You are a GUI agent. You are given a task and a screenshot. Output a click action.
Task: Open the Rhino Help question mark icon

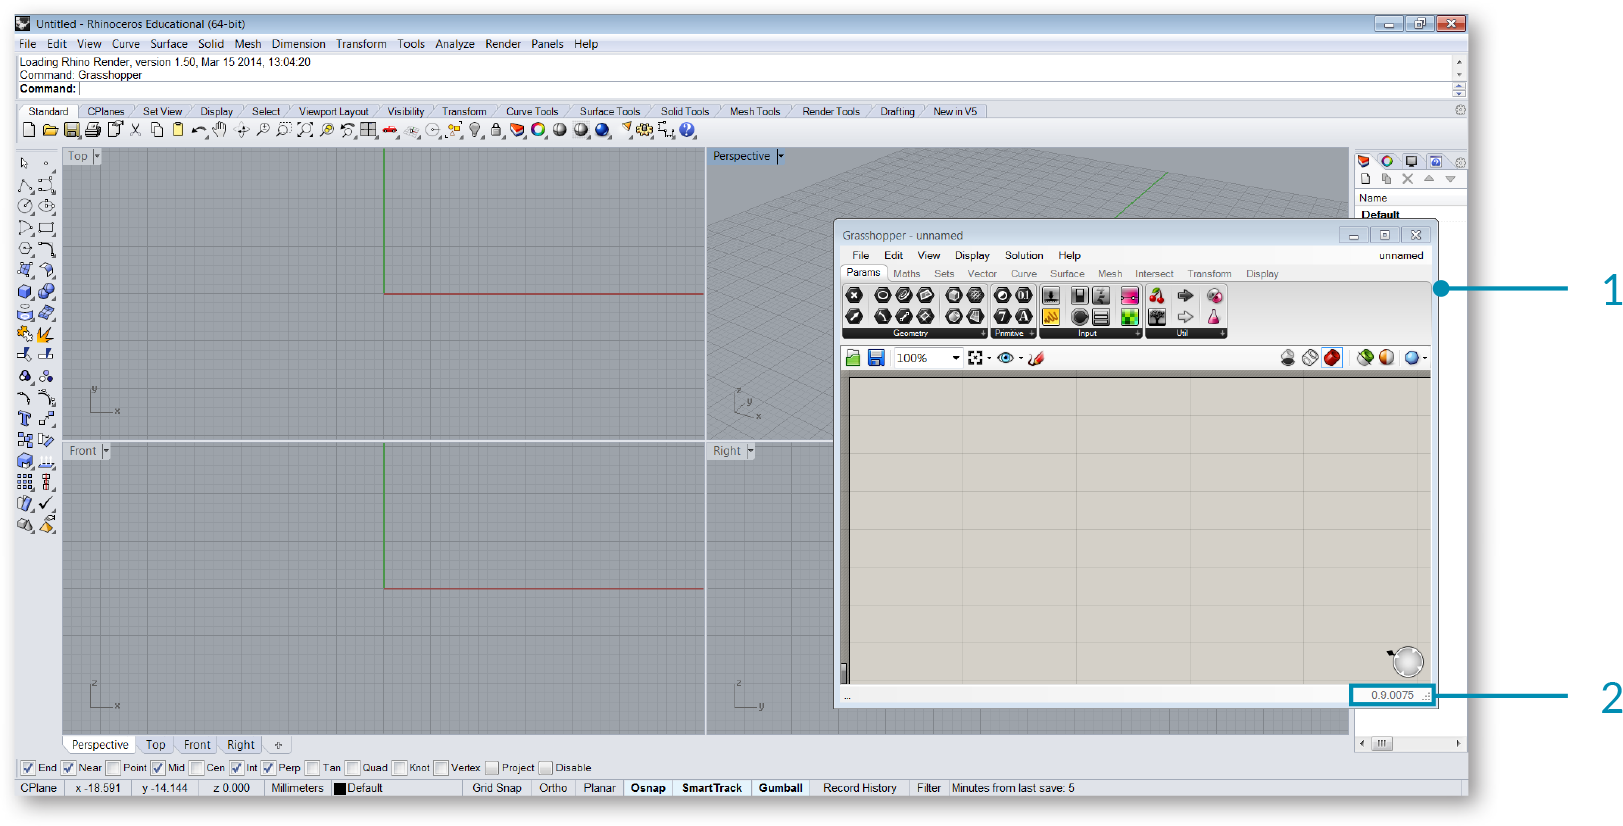point(687,130)
